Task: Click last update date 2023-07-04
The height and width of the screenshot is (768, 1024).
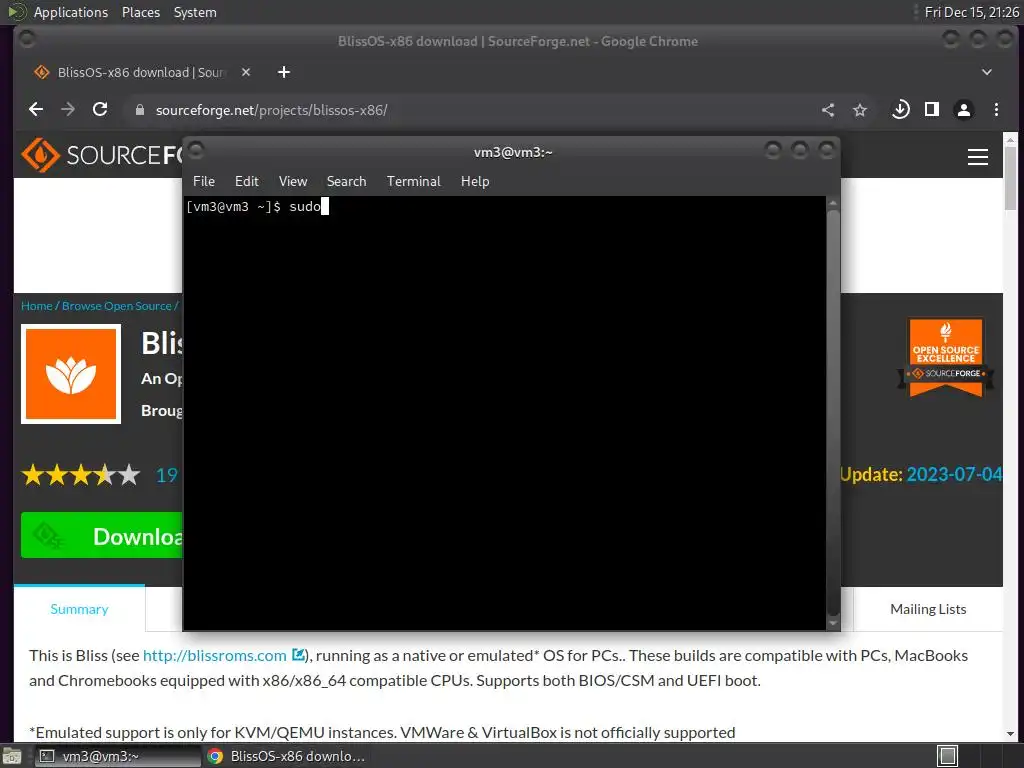Action: [x=954, y=474]
